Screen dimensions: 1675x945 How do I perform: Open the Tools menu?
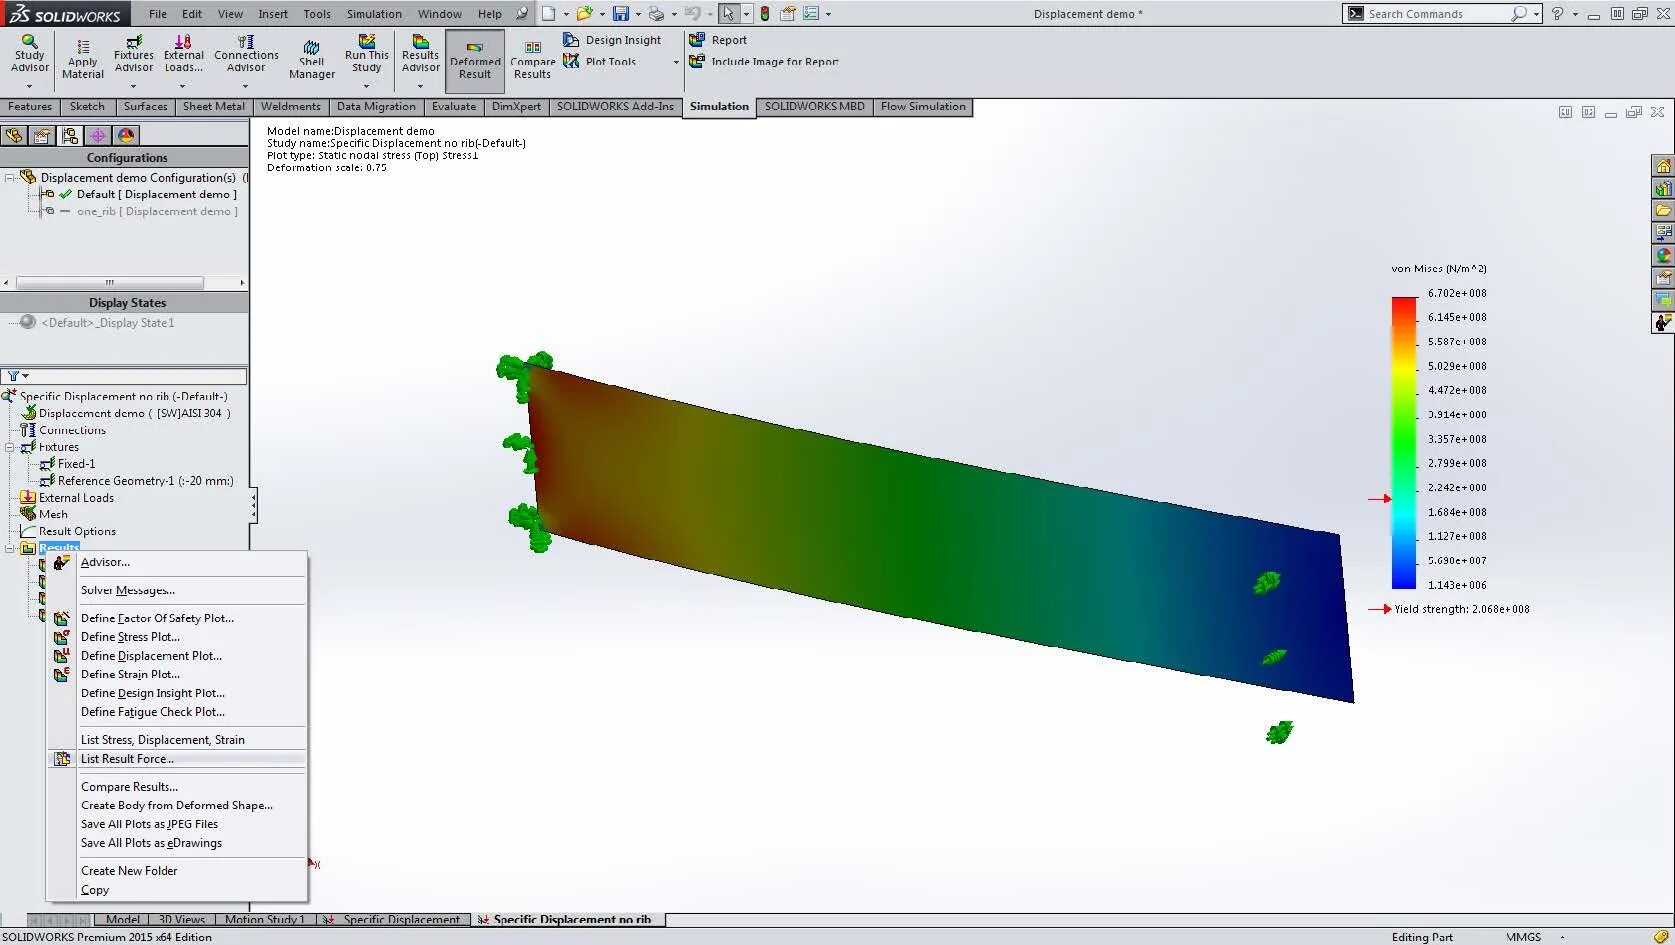pos(317,14)
